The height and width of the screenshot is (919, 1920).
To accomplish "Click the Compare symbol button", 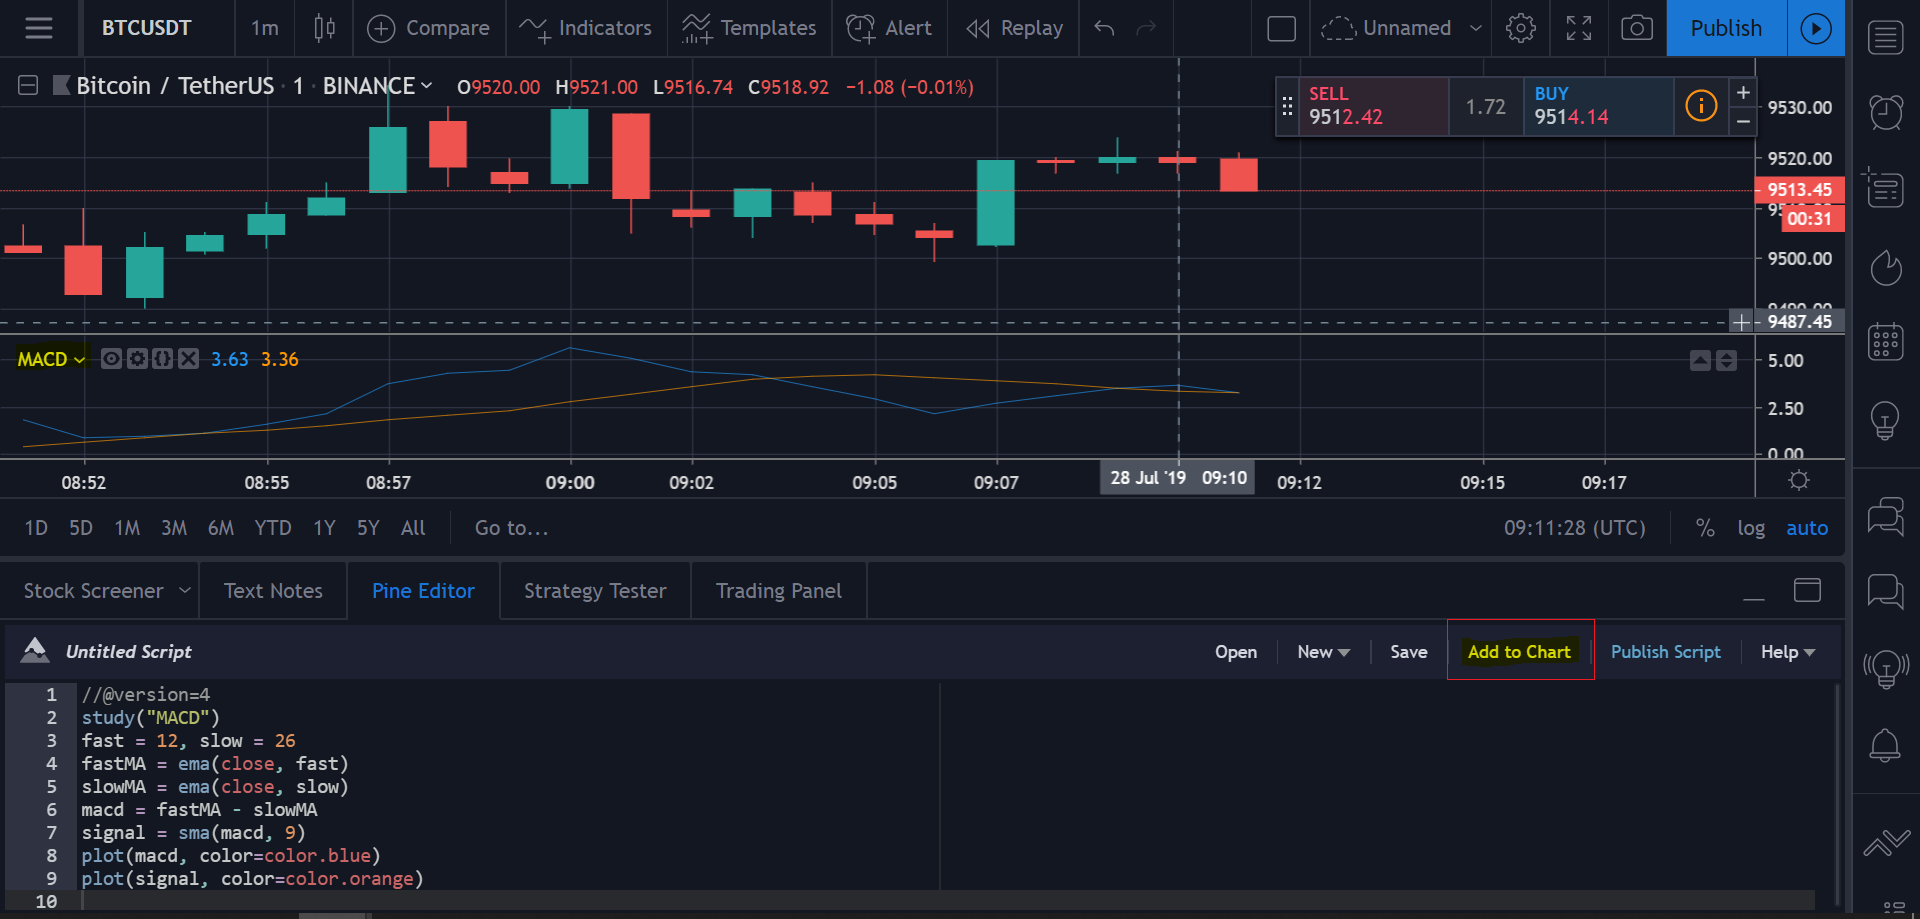I will tap(429, 28).
